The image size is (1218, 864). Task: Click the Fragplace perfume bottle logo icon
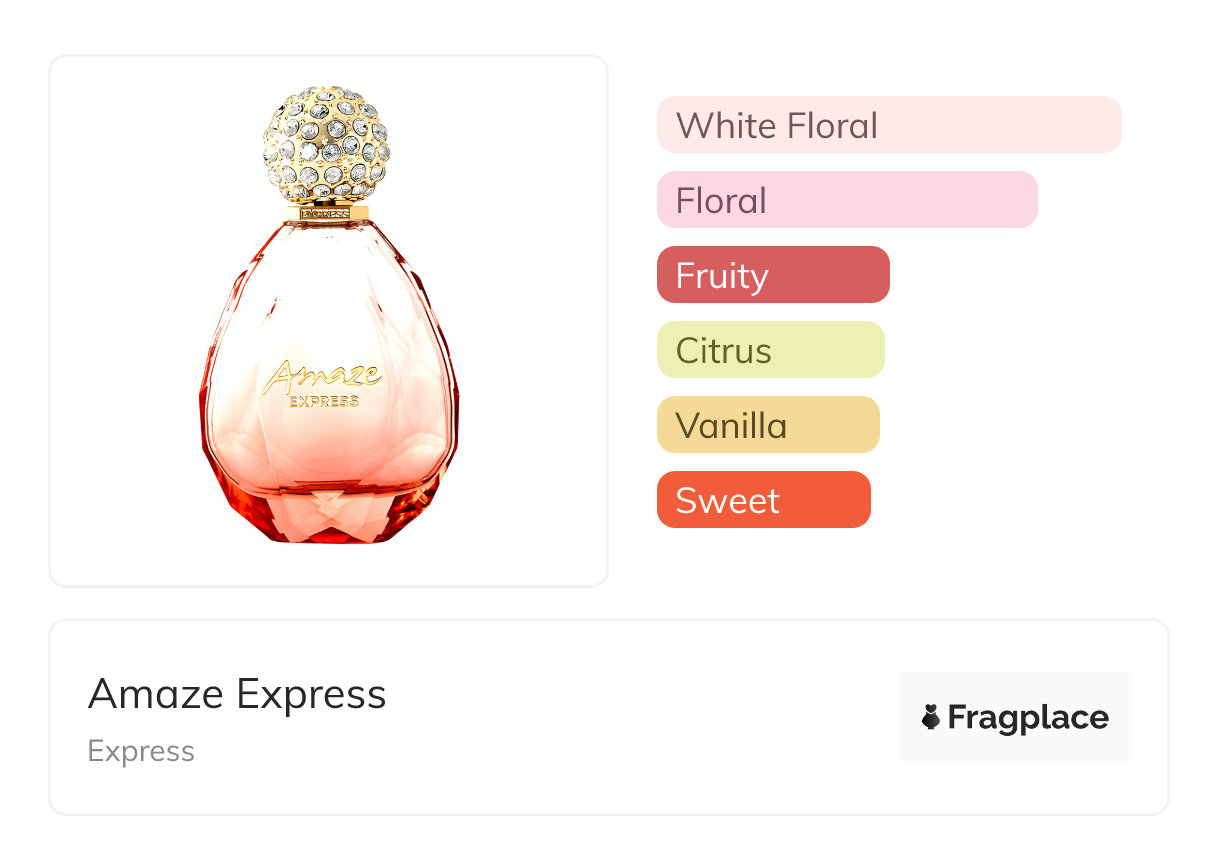point(931,717)
